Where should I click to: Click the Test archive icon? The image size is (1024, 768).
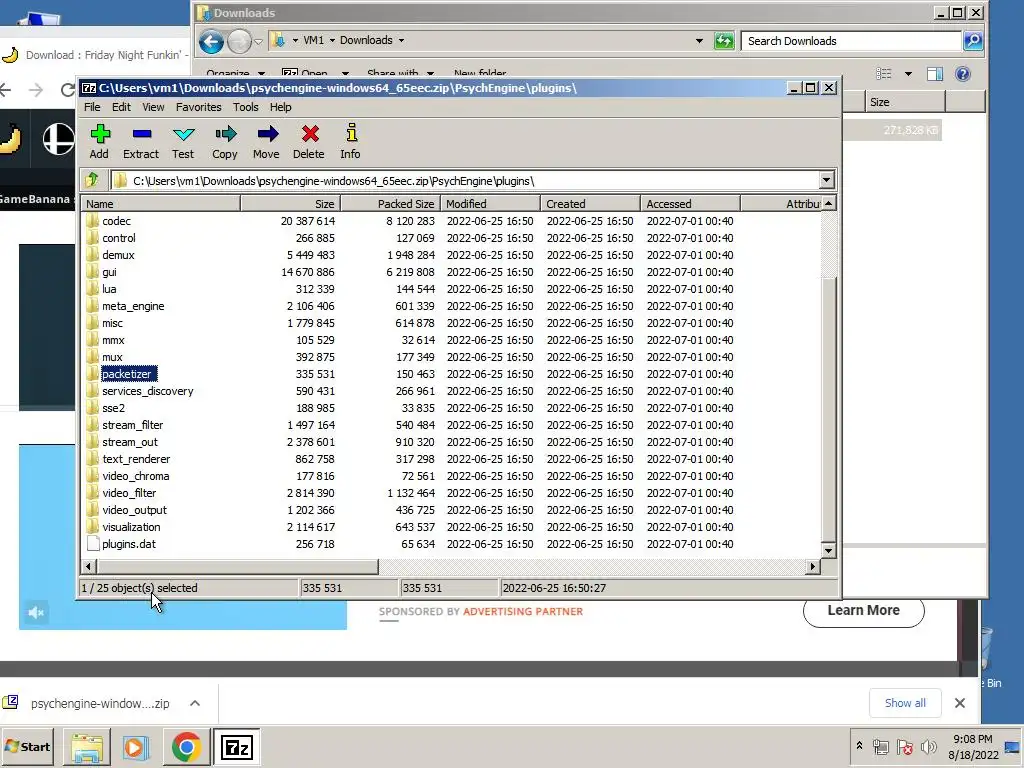[183, 141]
